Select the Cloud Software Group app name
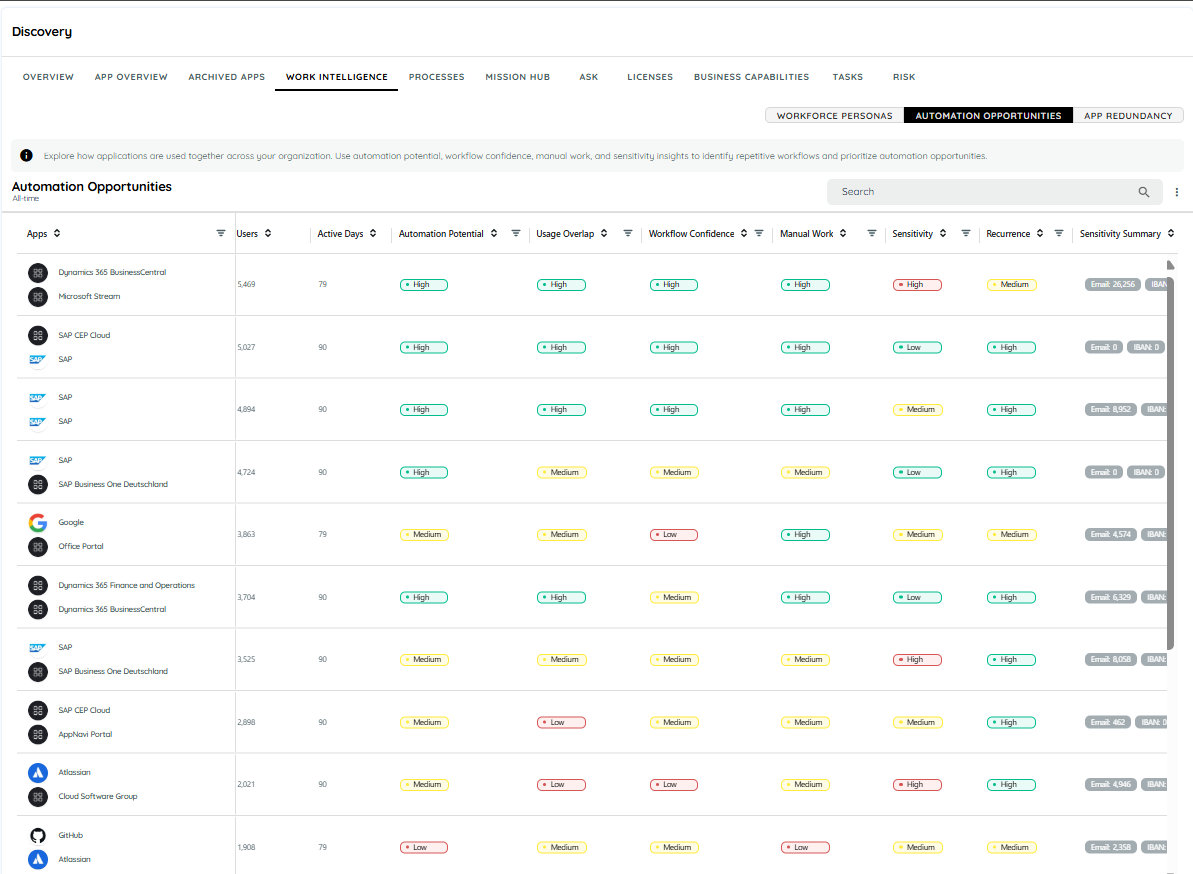 coord(97,796)
